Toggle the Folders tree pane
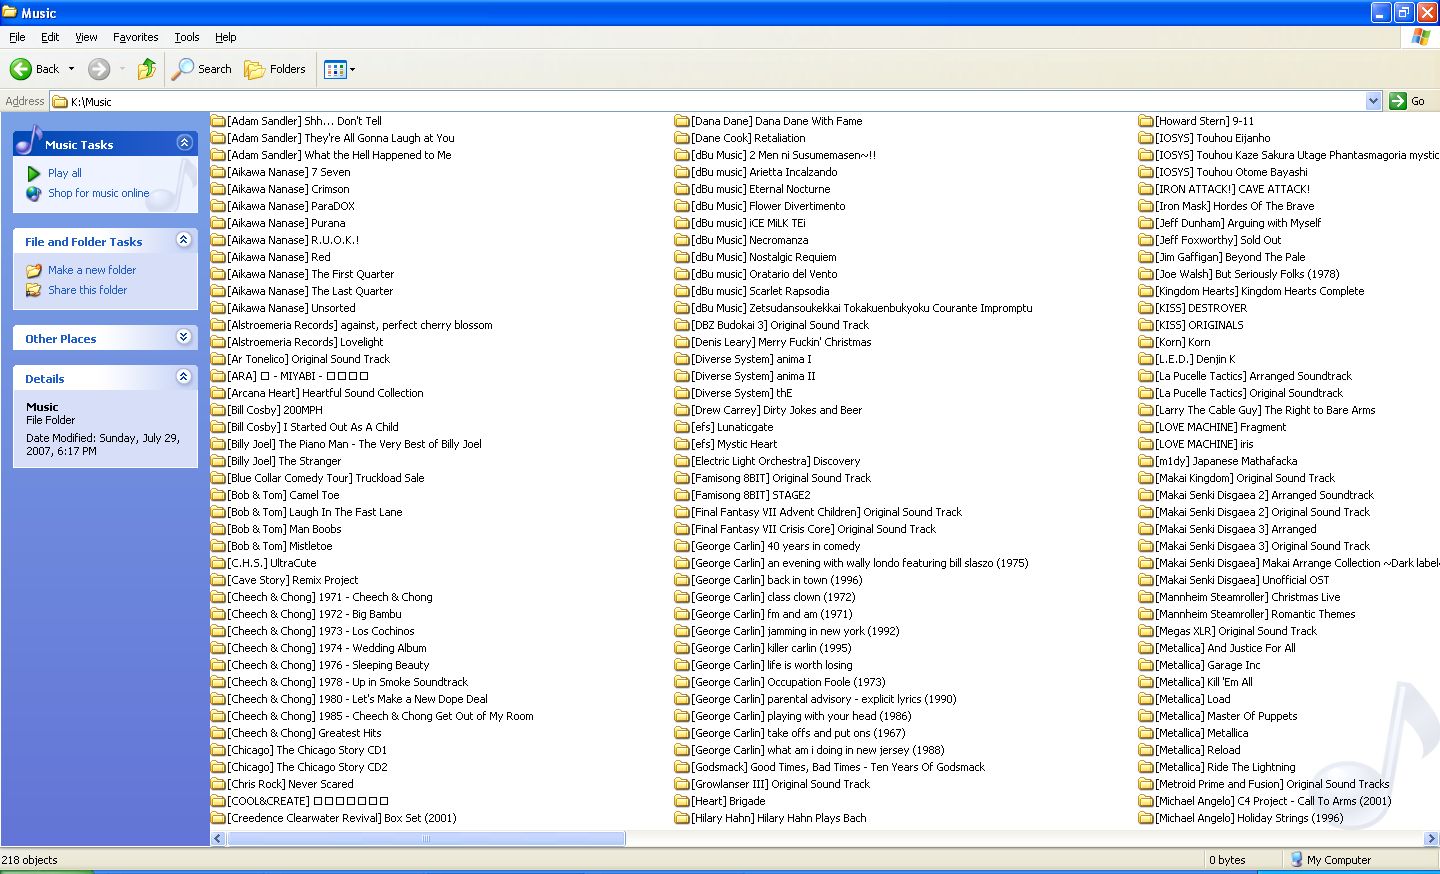Viewport: 1440px width, 874px height. point(275,69)
